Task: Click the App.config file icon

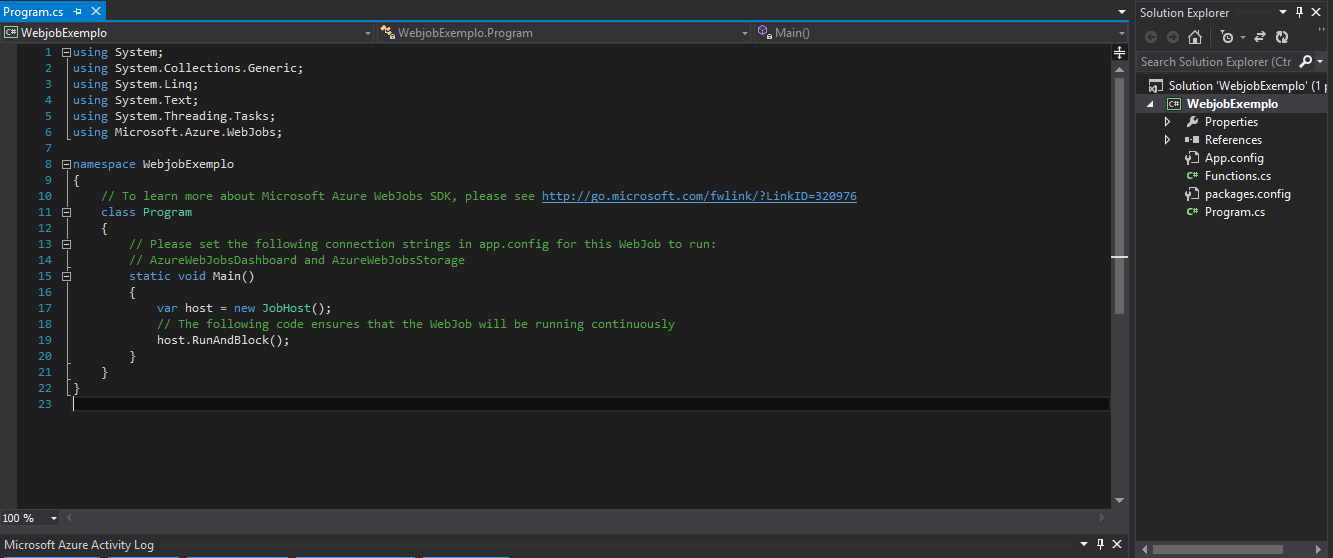Action: pos(1192,158)
